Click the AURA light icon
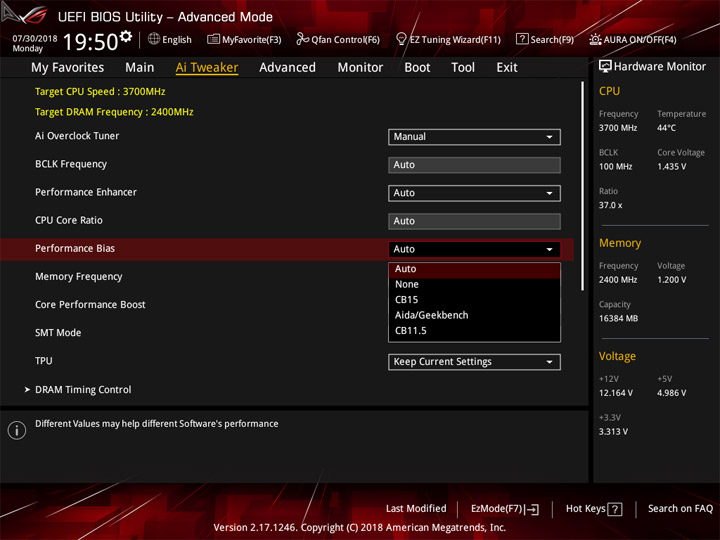The width and height of the screenshot is (720, 540). coord(595,39)
